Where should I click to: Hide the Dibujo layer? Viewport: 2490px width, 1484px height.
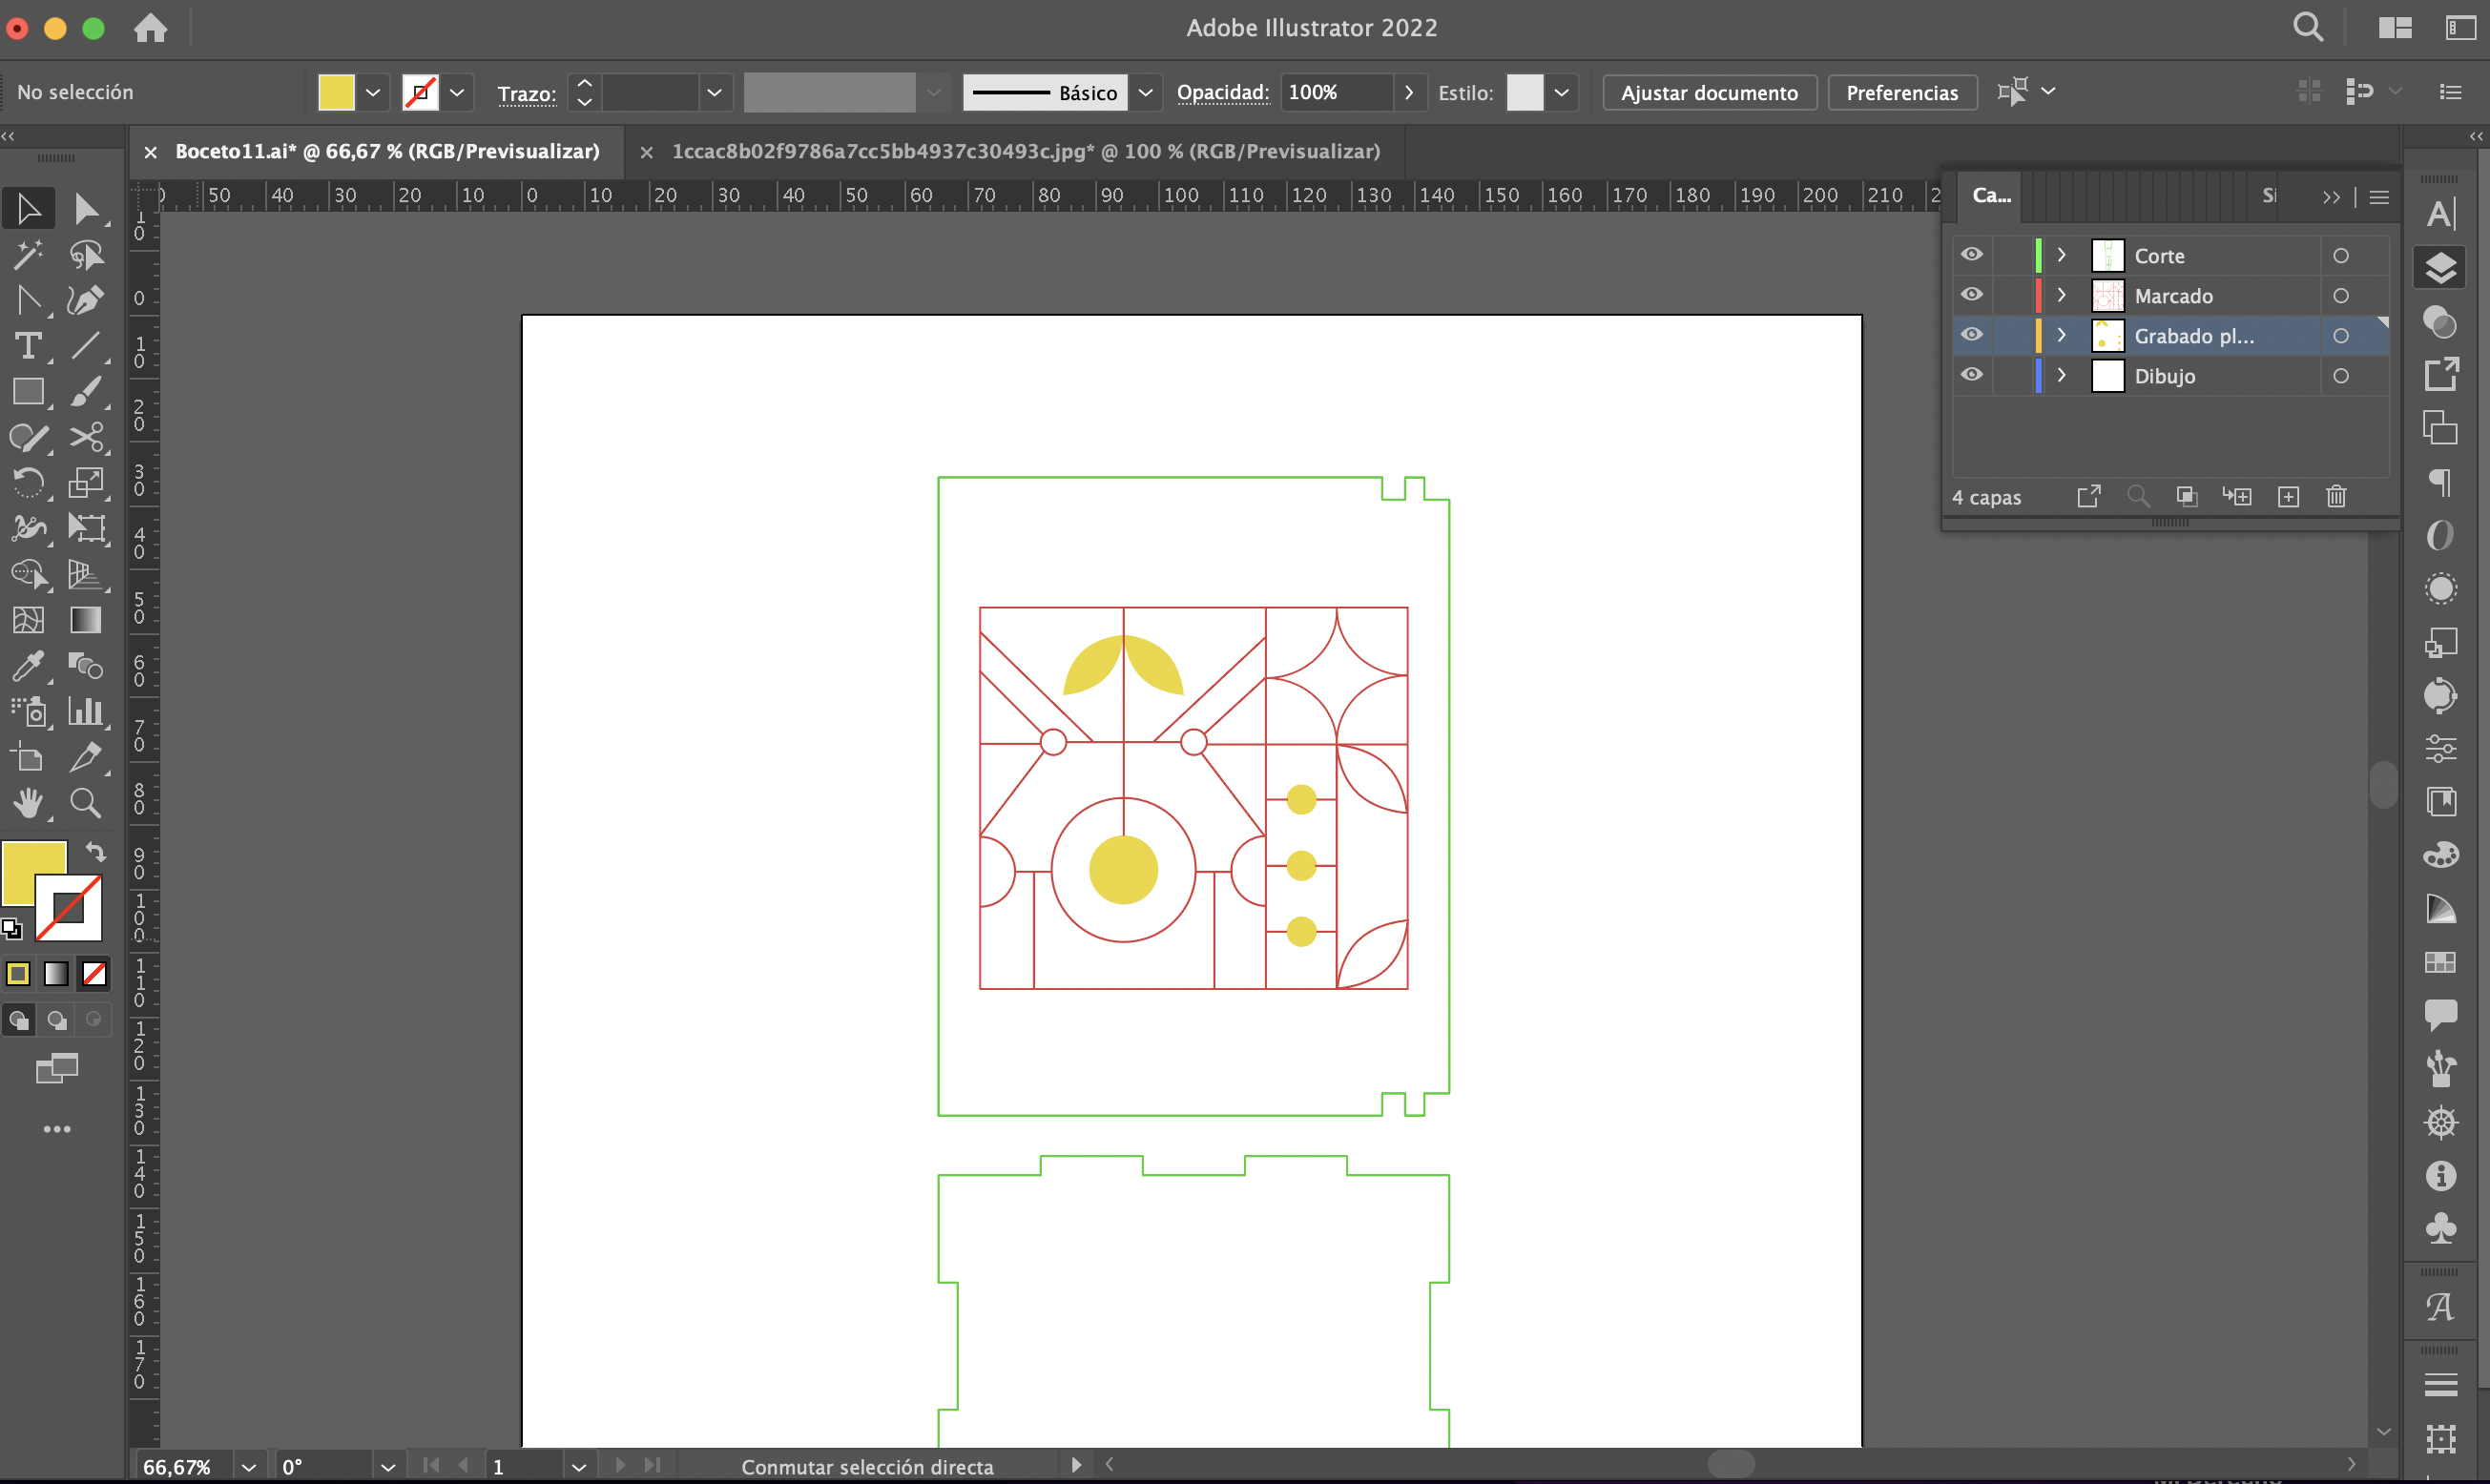click(x=1971, y=375)
